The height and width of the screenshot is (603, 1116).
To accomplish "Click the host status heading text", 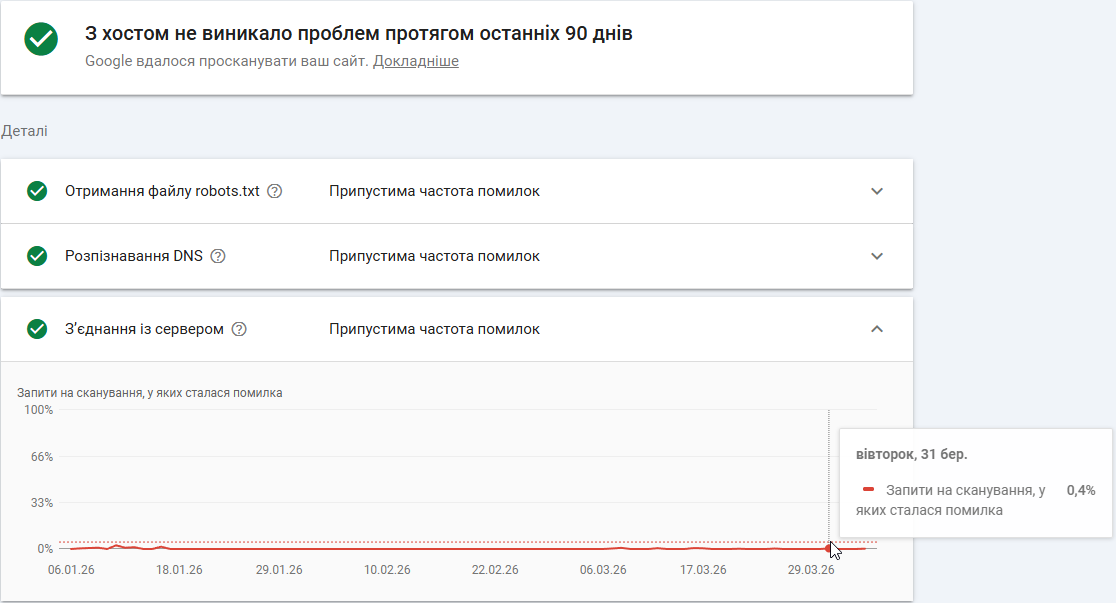I will tap(358, 33).
